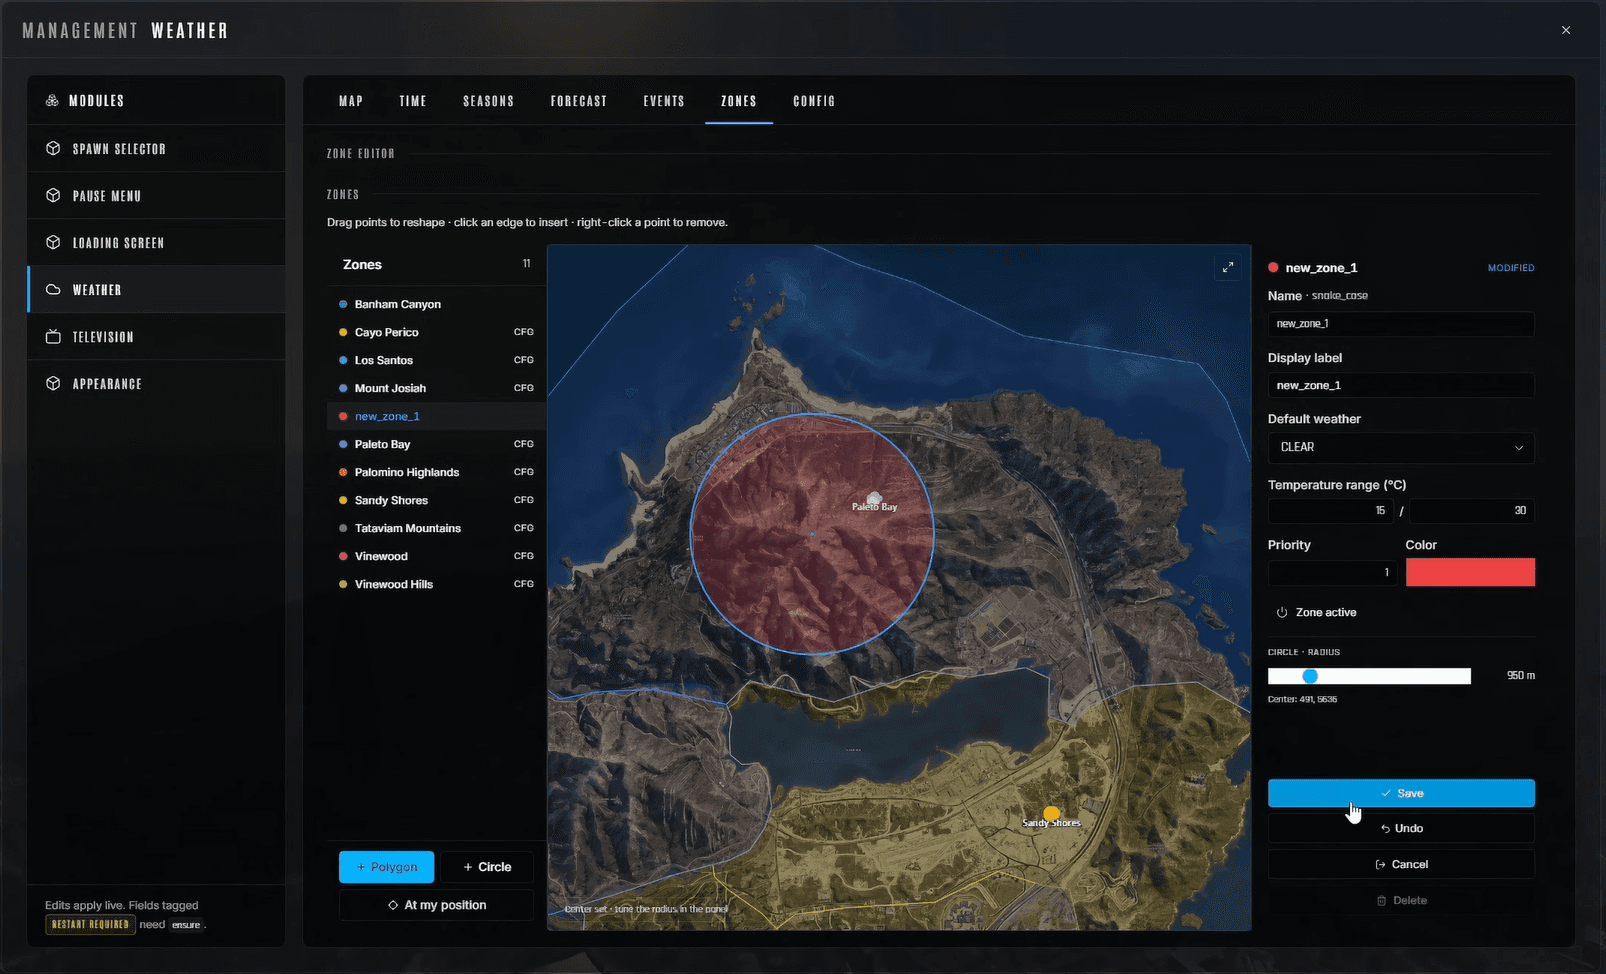The image size is (1606, 974).
Task: Add a new Circle zone
Action: coord(487,867)
